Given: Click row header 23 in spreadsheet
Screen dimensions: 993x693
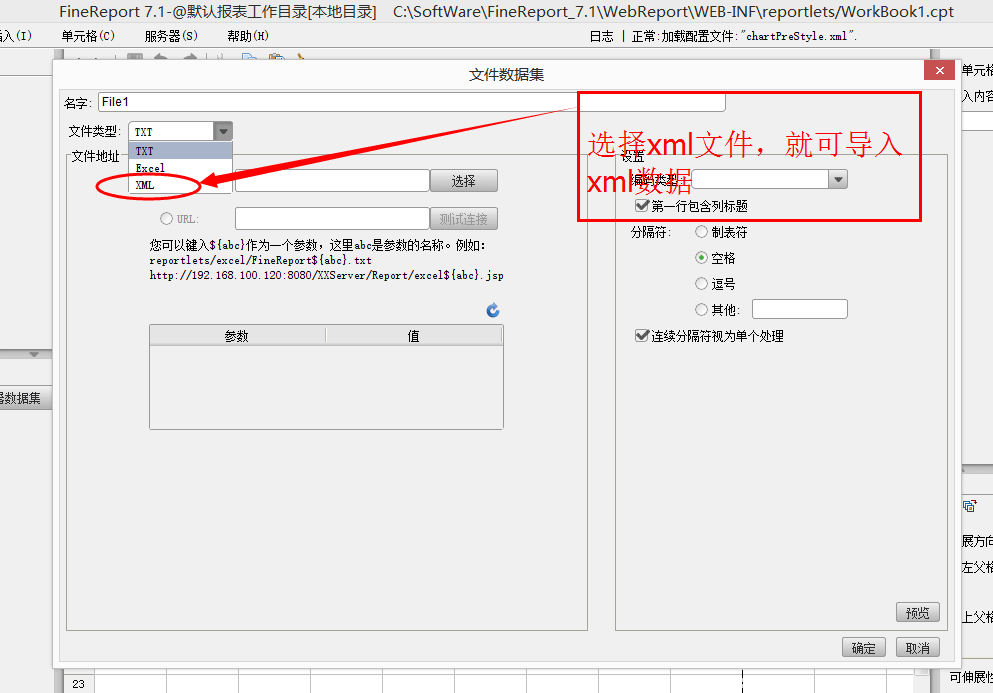Looking at the screenshot, I should [x=79, y=684].
